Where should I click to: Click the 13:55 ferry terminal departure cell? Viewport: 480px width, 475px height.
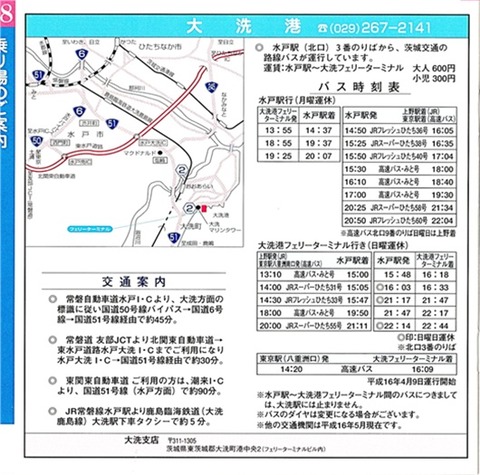[278, 130]
